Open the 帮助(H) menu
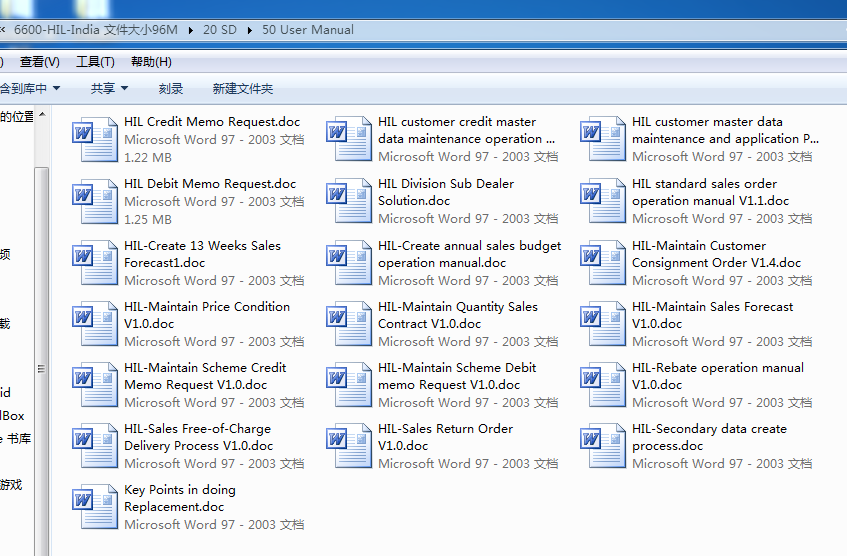Image resolution: width=847 pixels, height=556 pixels. 151,62
